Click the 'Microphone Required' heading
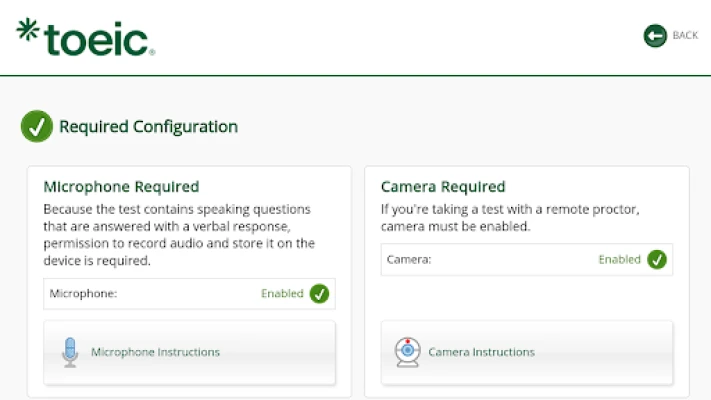This screenshot has height=400, width=711. (121, 187)
